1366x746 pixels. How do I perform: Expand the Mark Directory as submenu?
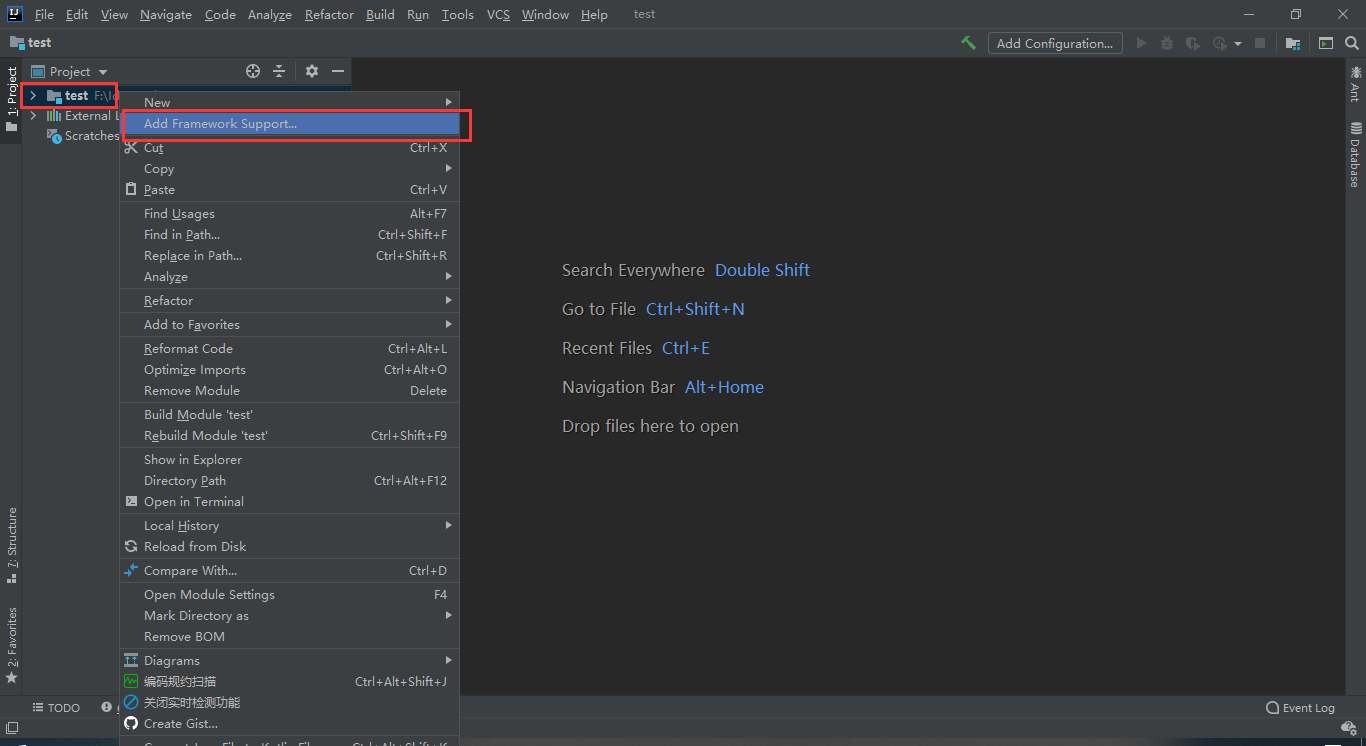click(x=289, y=615)
